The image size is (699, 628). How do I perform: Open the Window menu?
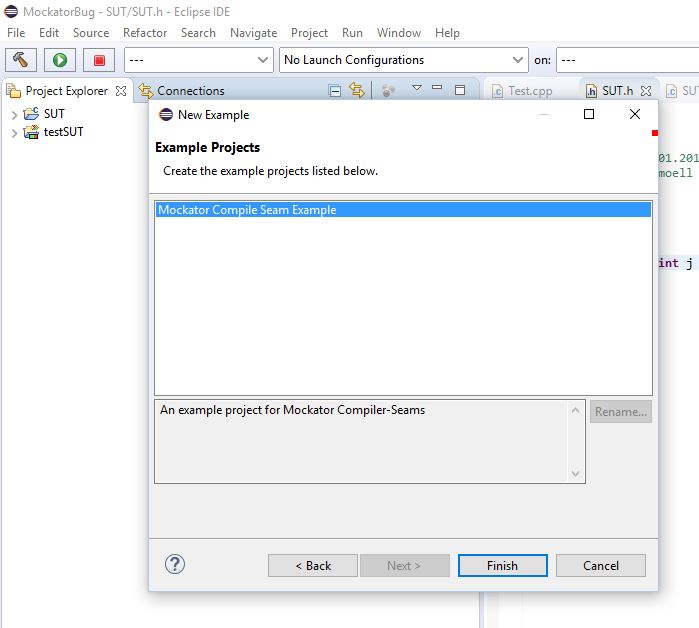(x=399, y=33)
